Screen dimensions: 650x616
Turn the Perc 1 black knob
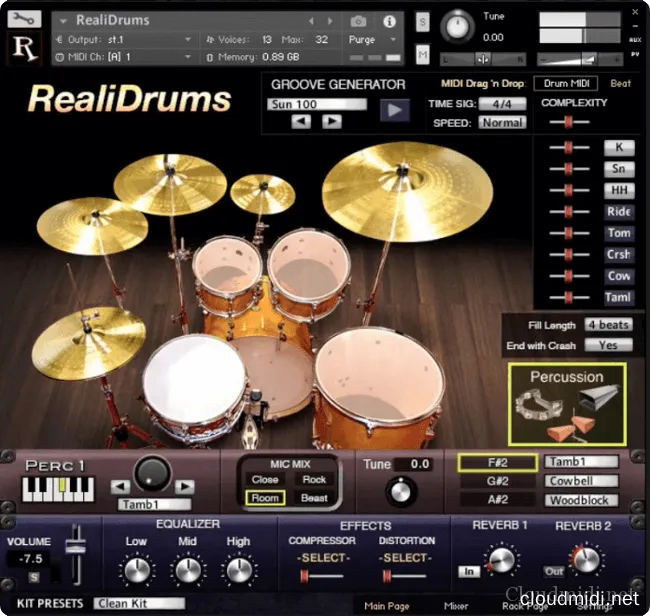pos(152,473)
